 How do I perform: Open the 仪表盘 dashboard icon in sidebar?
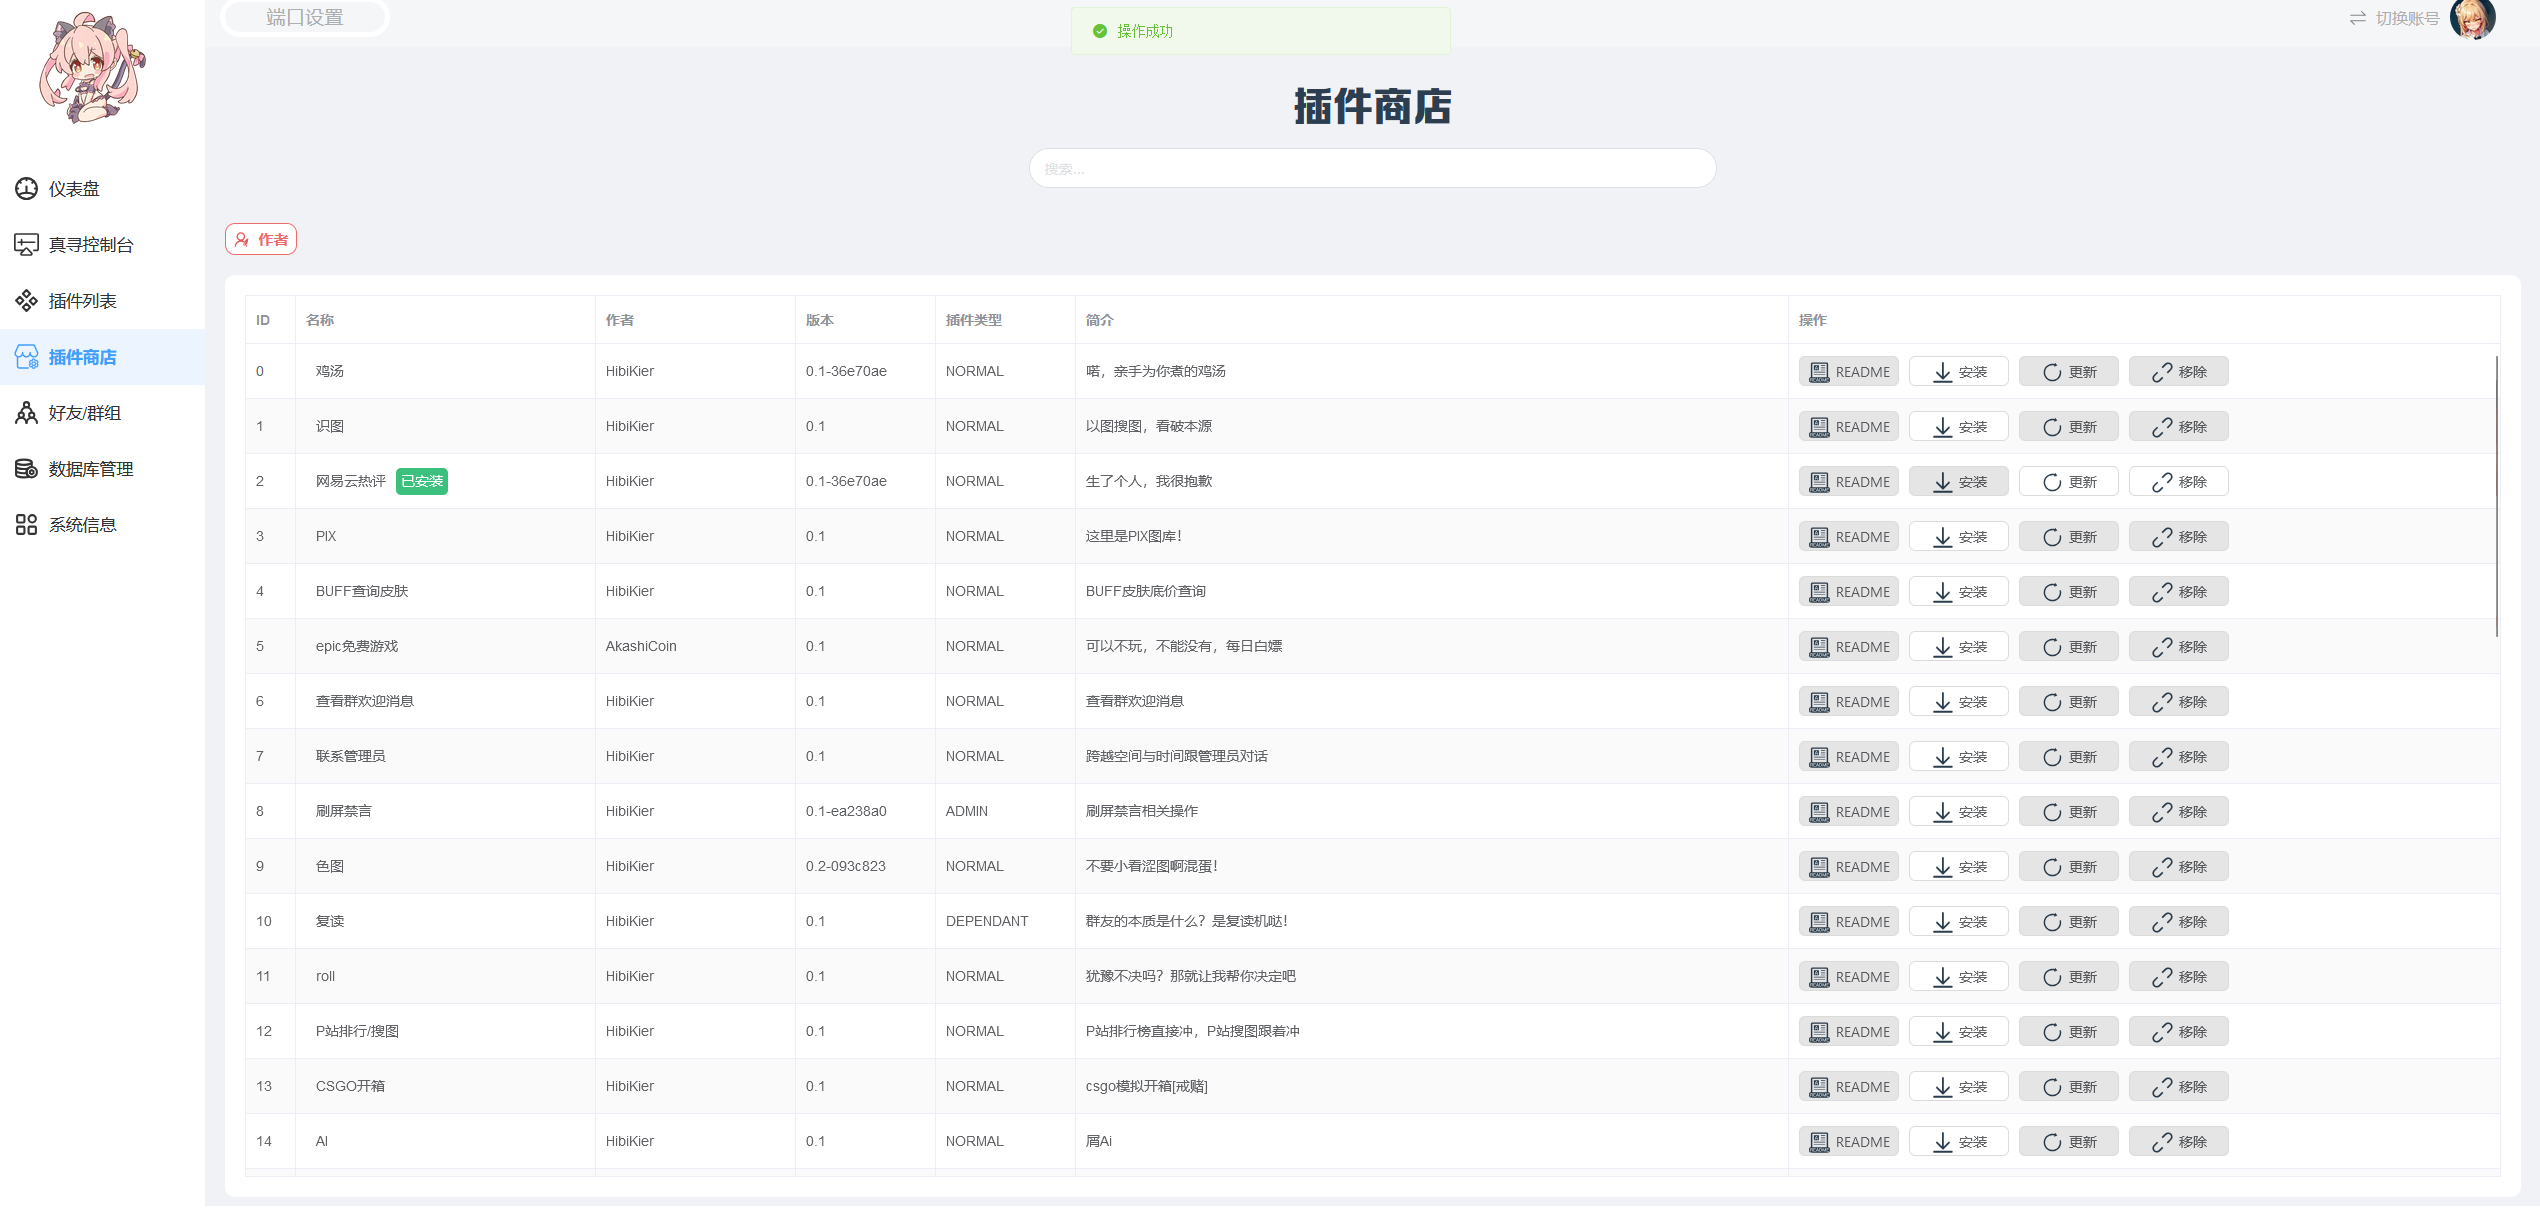coord(26,189)
